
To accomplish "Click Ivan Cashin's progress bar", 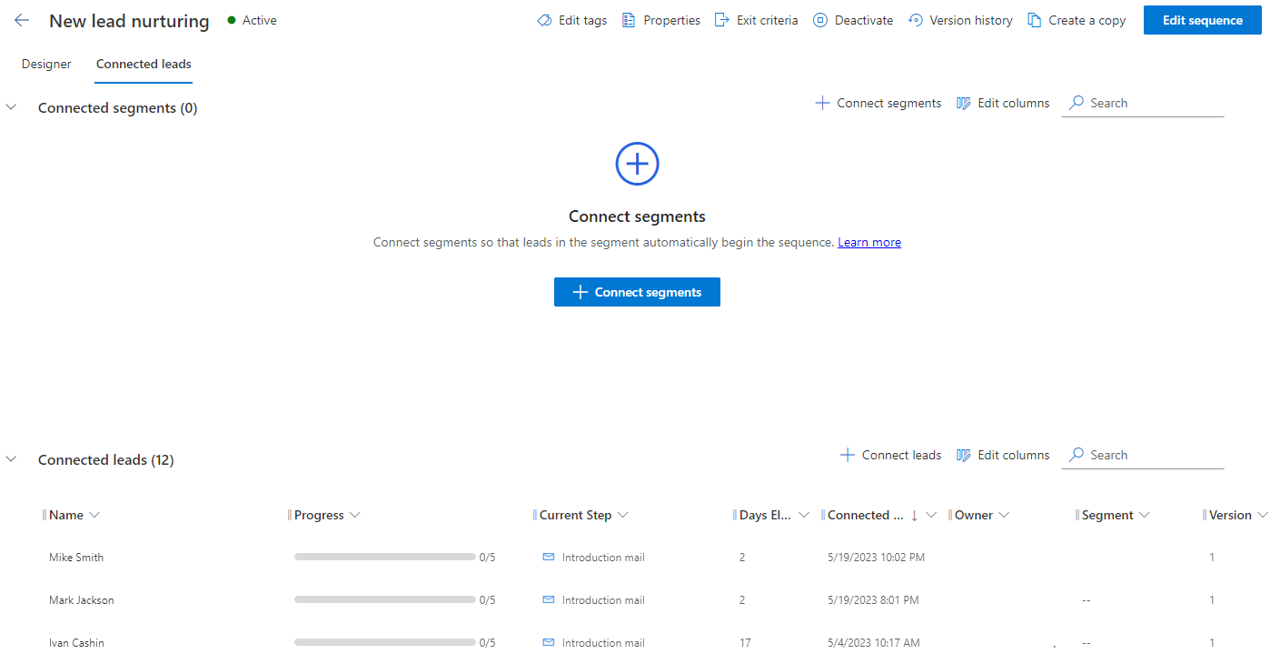I will click(384, 643).
